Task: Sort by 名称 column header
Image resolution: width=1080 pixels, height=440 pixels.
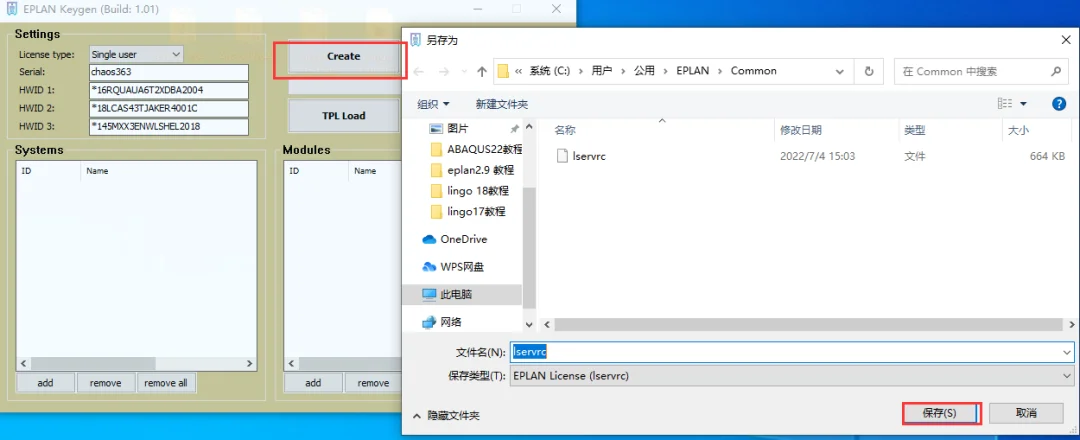Action: (565, 130)
